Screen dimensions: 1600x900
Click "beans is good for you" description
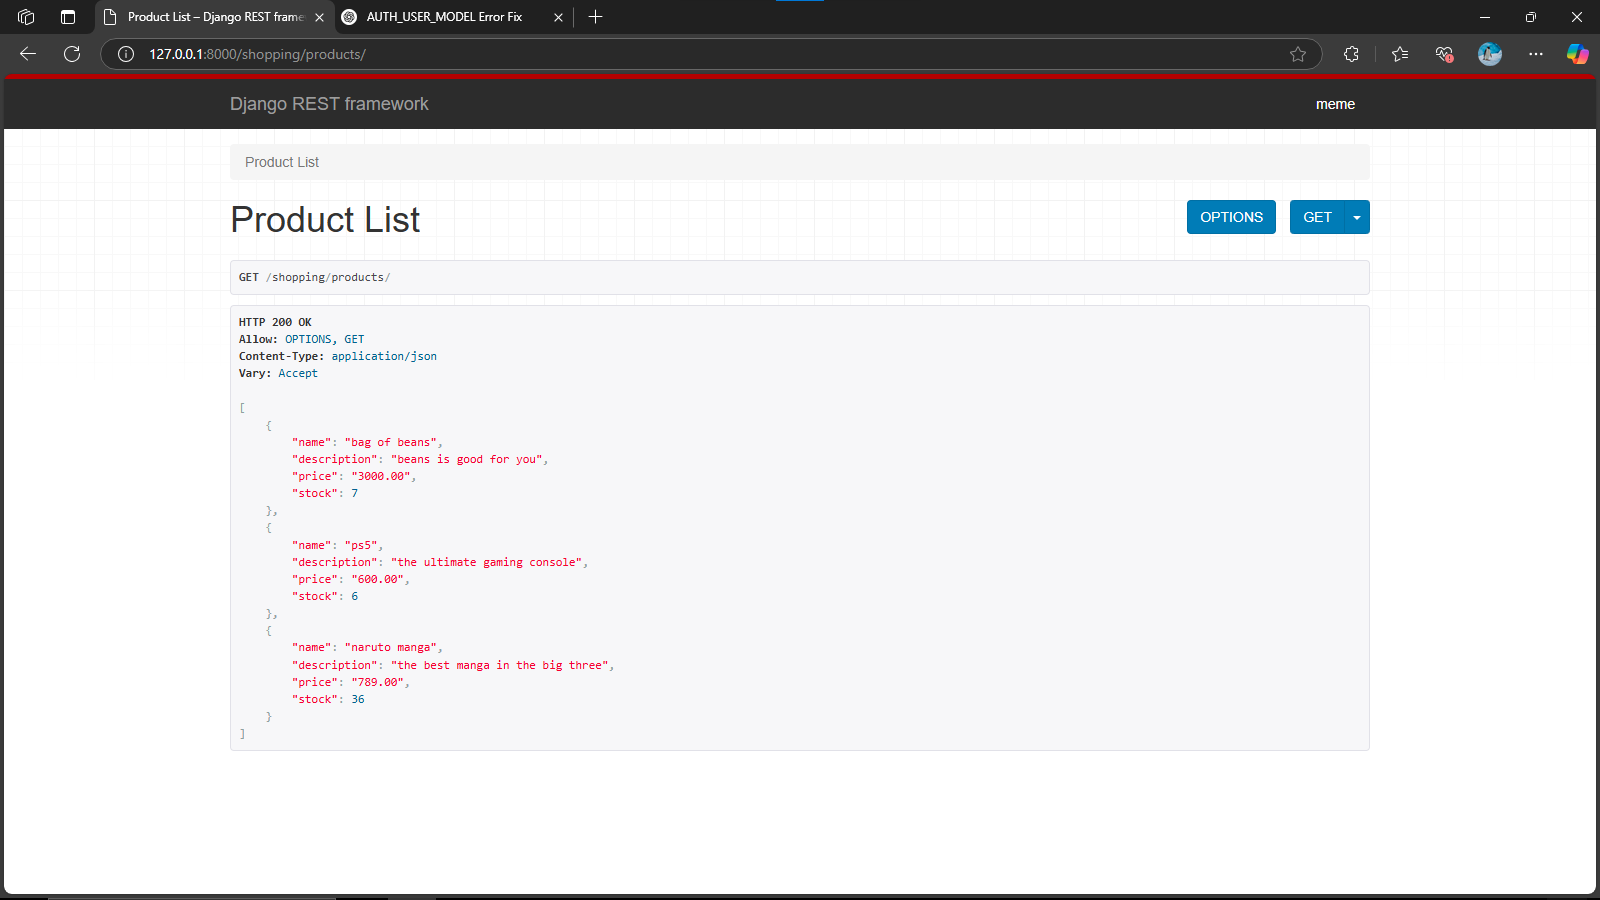tap(467, 459)
